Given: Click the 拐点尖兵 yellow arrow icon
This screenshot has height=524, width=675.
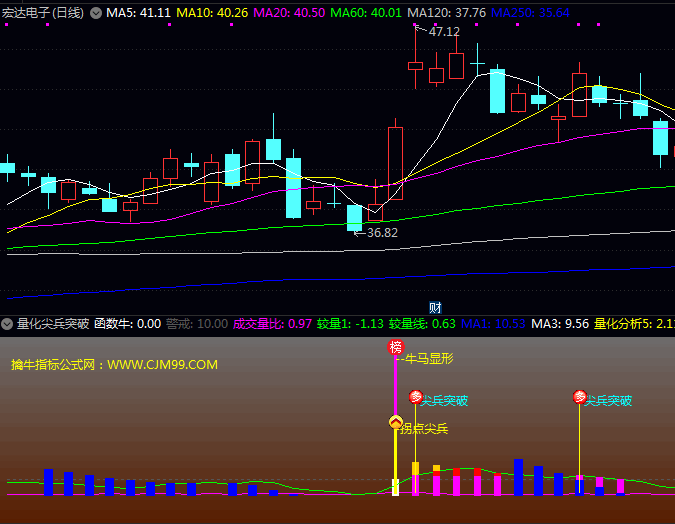Looking at the screenshot, I should pyautogui.click(x=395, y=422).
